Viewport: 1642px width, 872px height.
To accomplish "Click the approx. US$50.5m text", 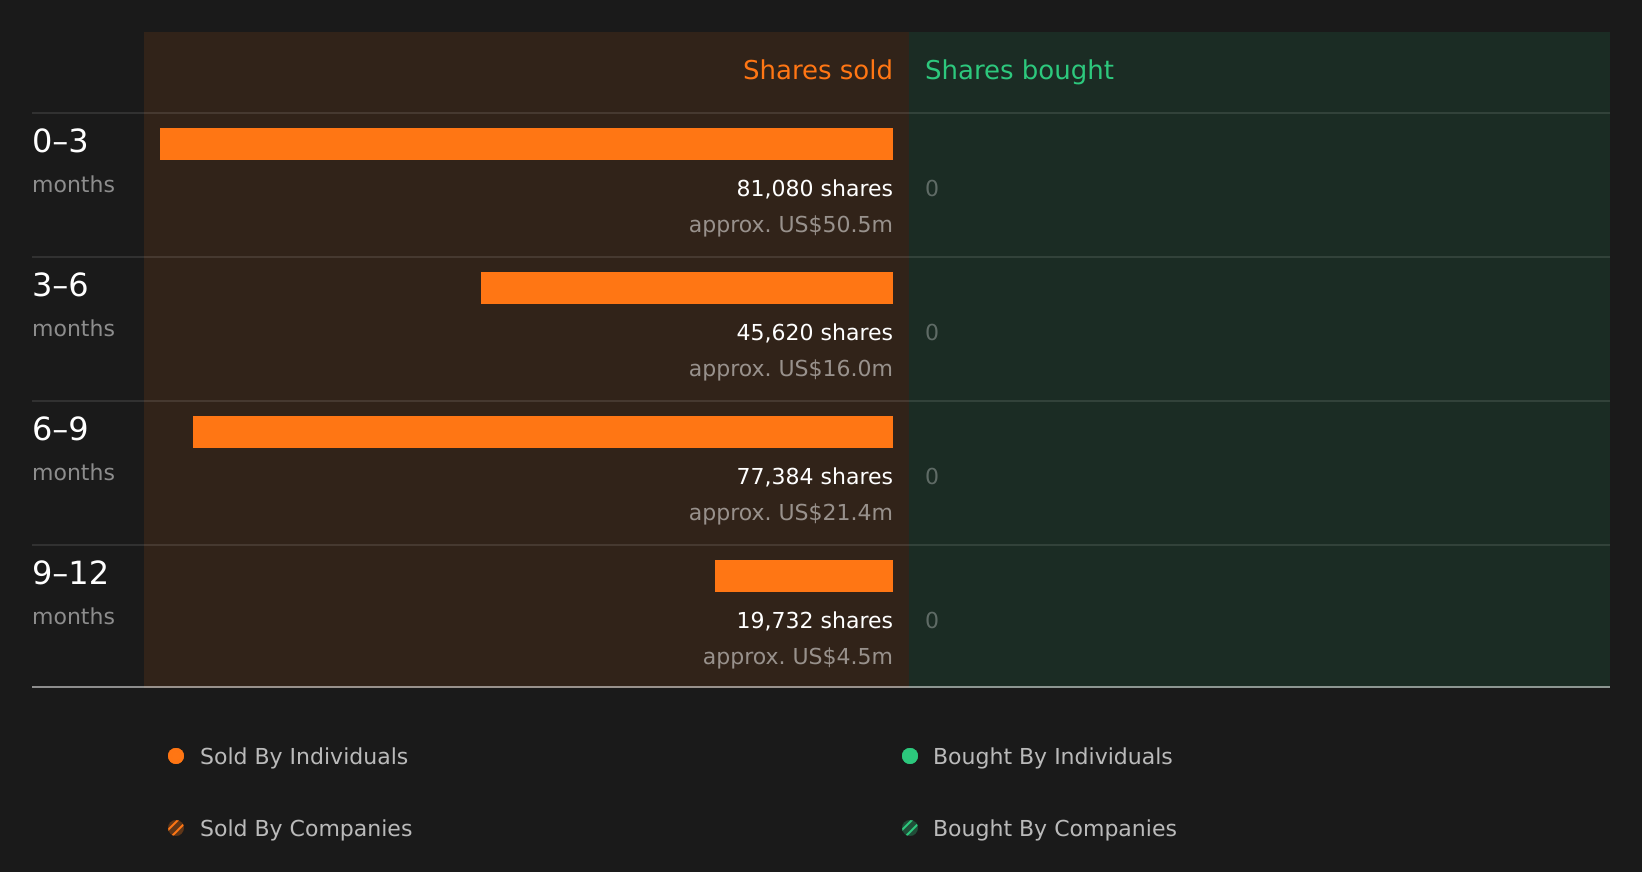I will coord(790,225).
